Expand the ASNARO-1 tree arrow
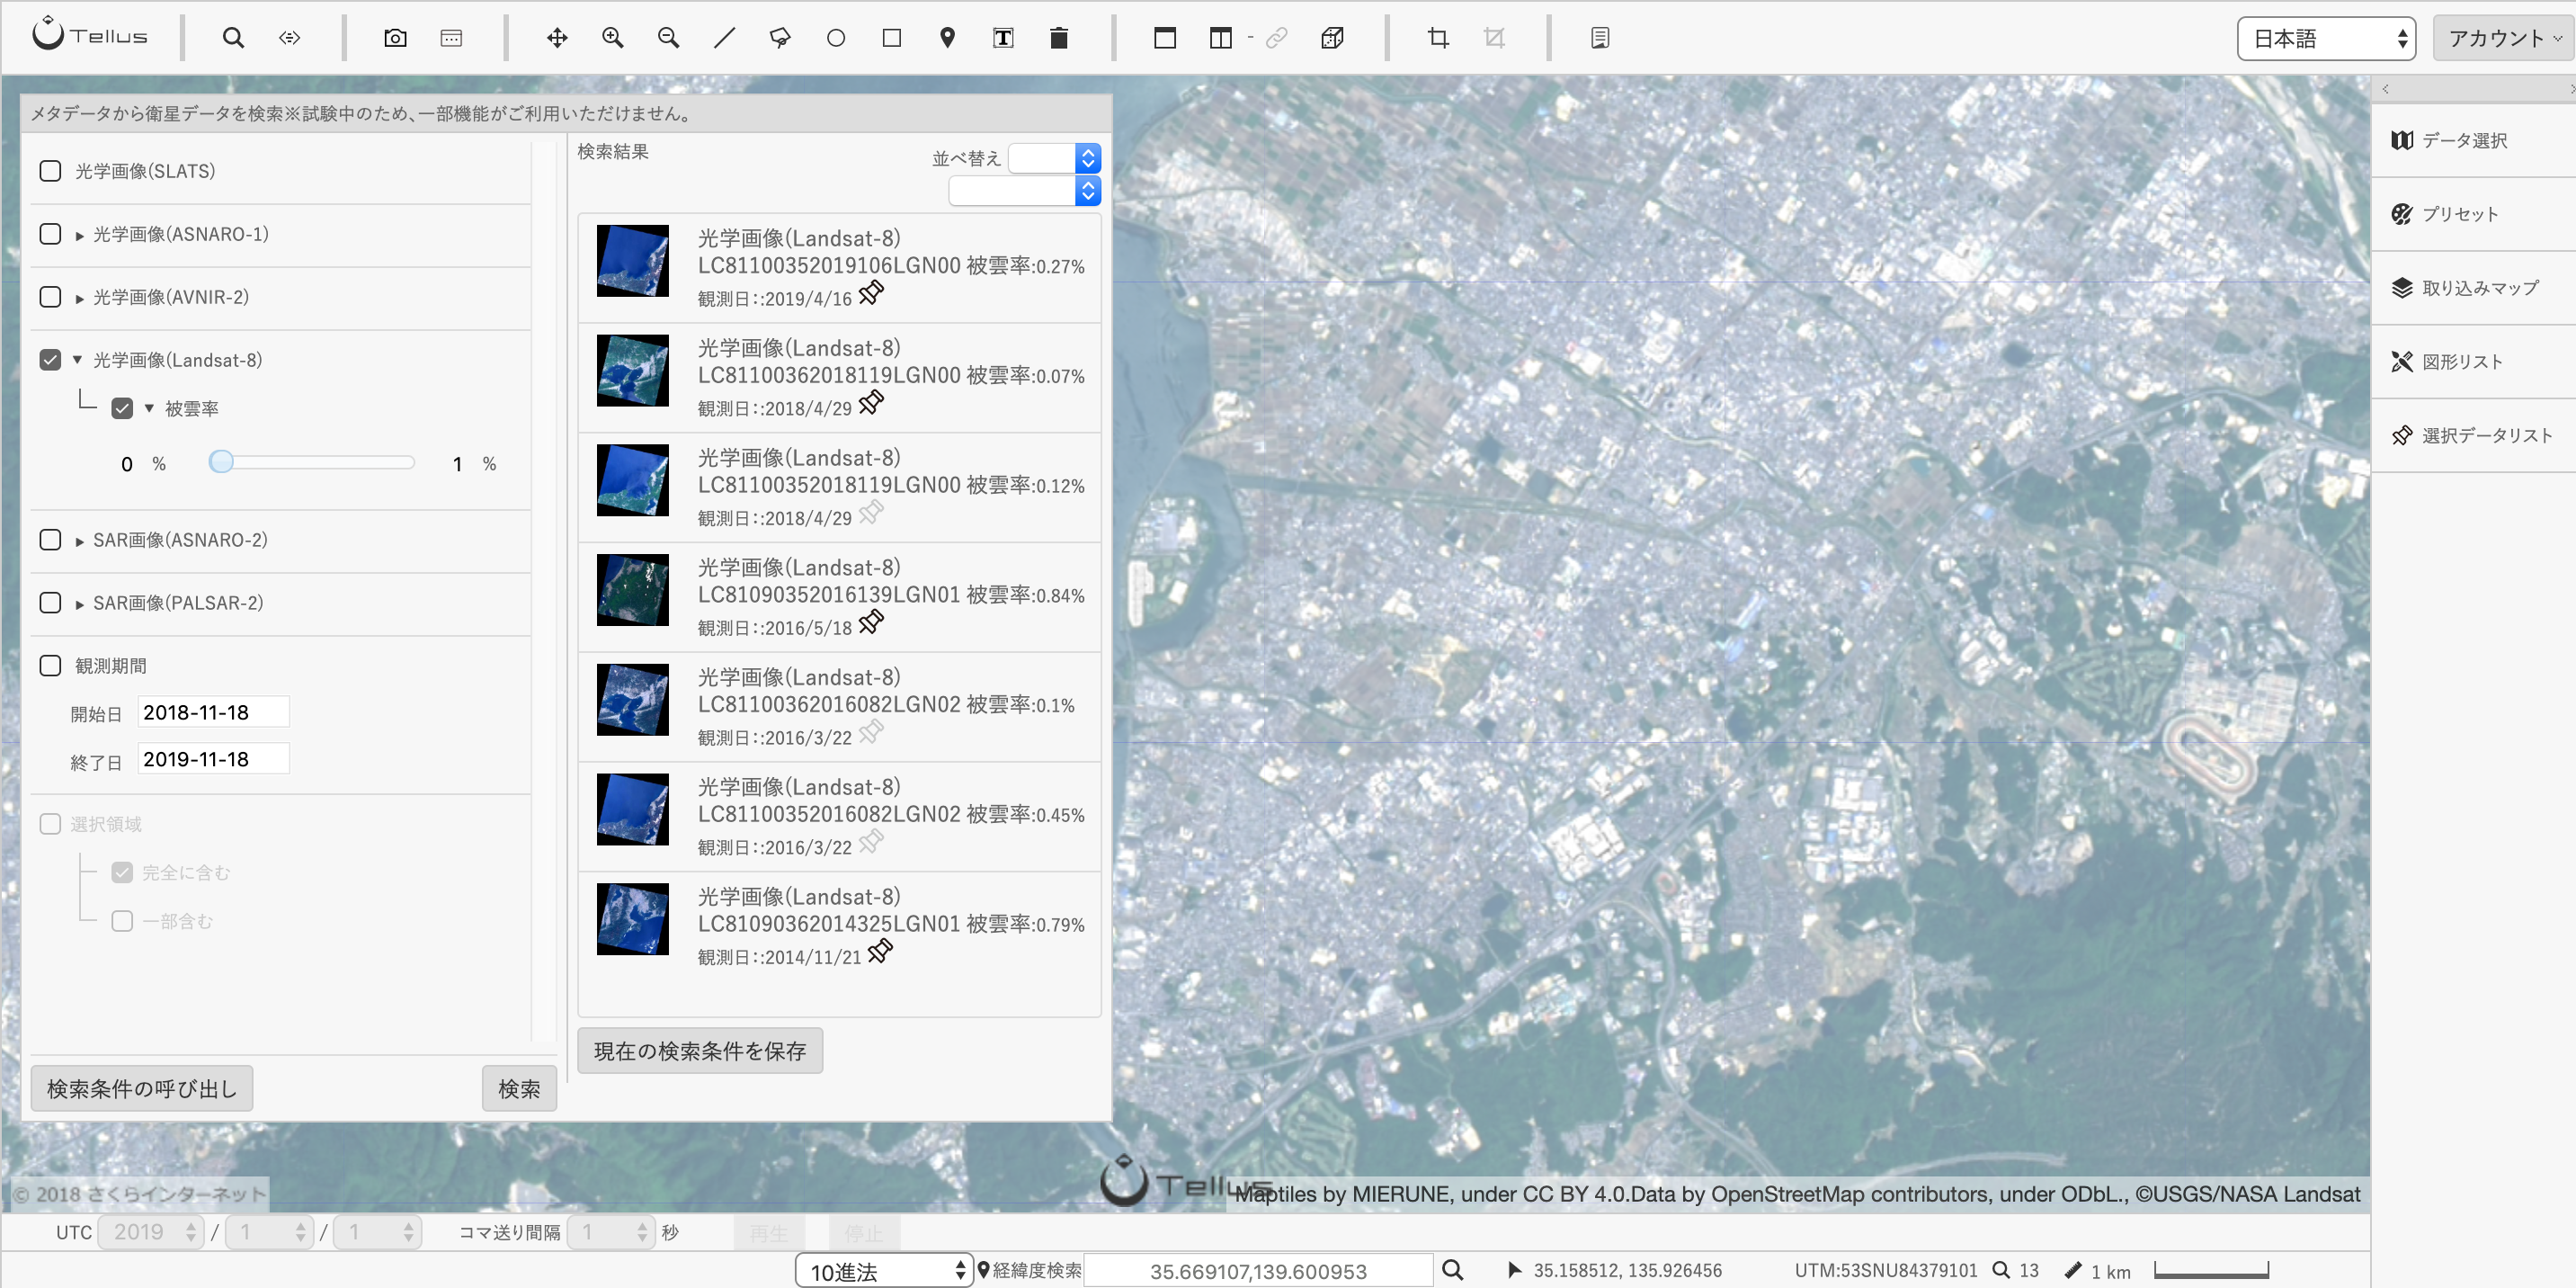This screenshot has width=2576, height=1288. (79, 236)
